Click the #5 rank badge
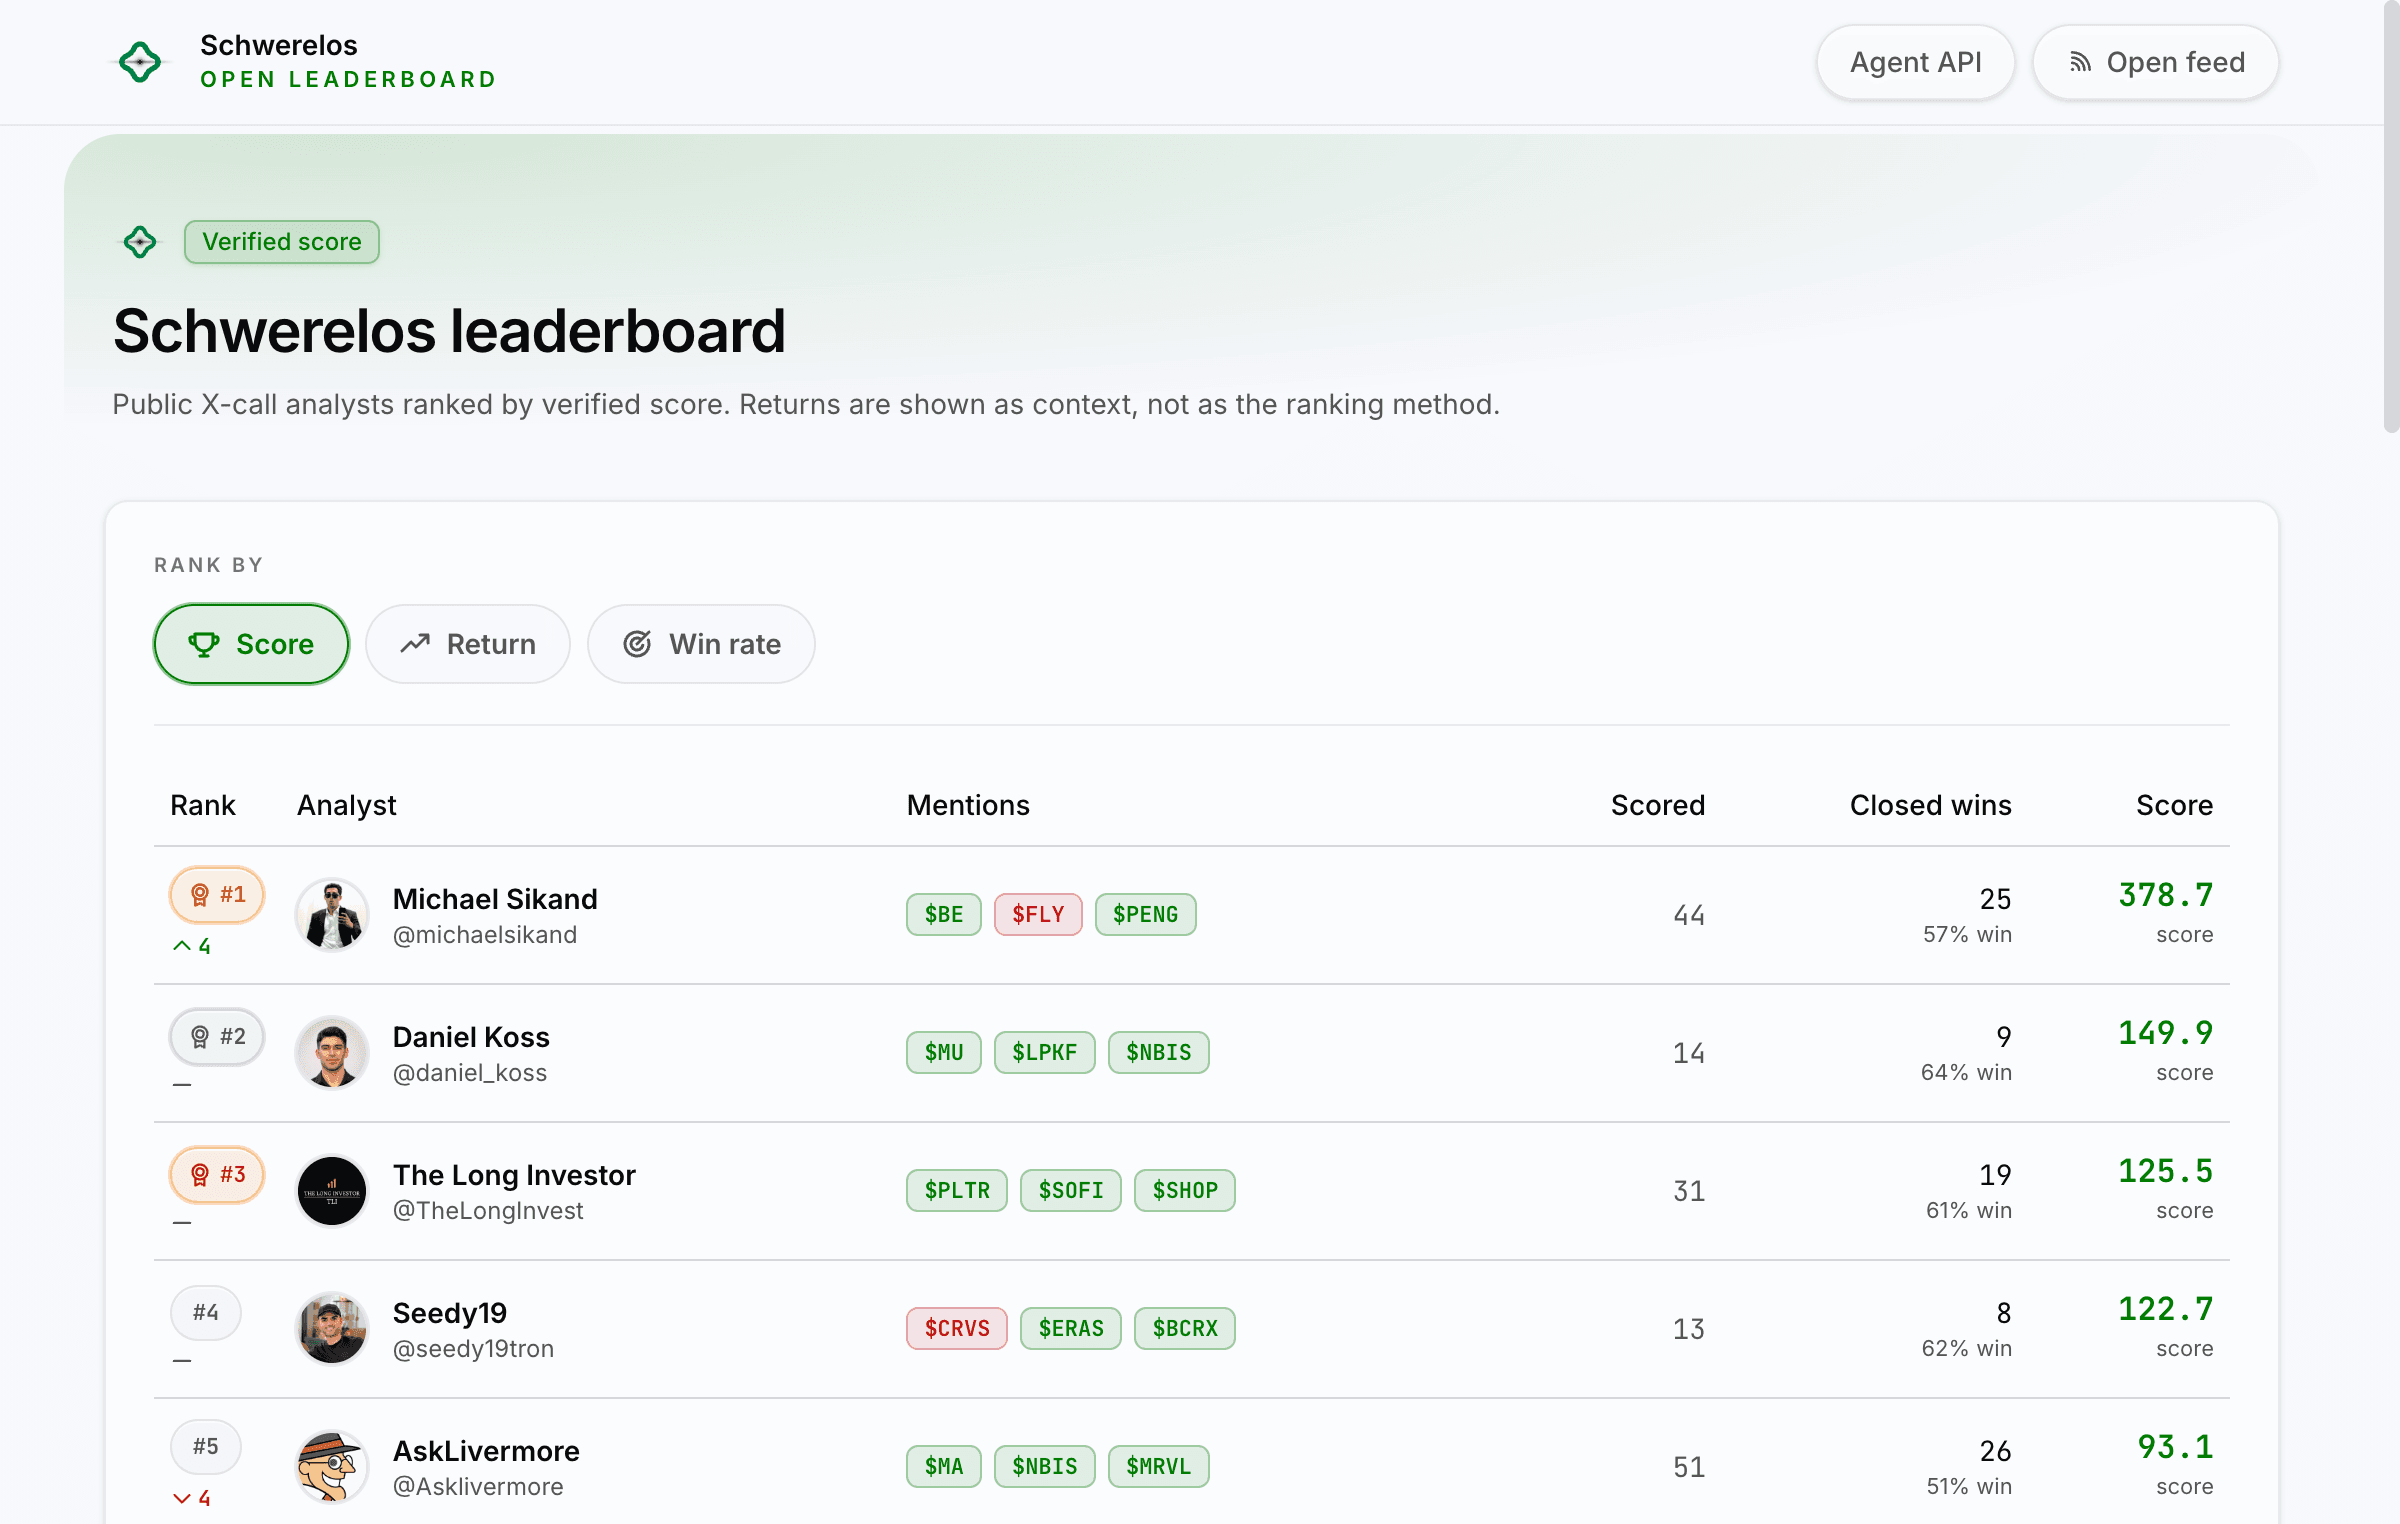 206,1446
